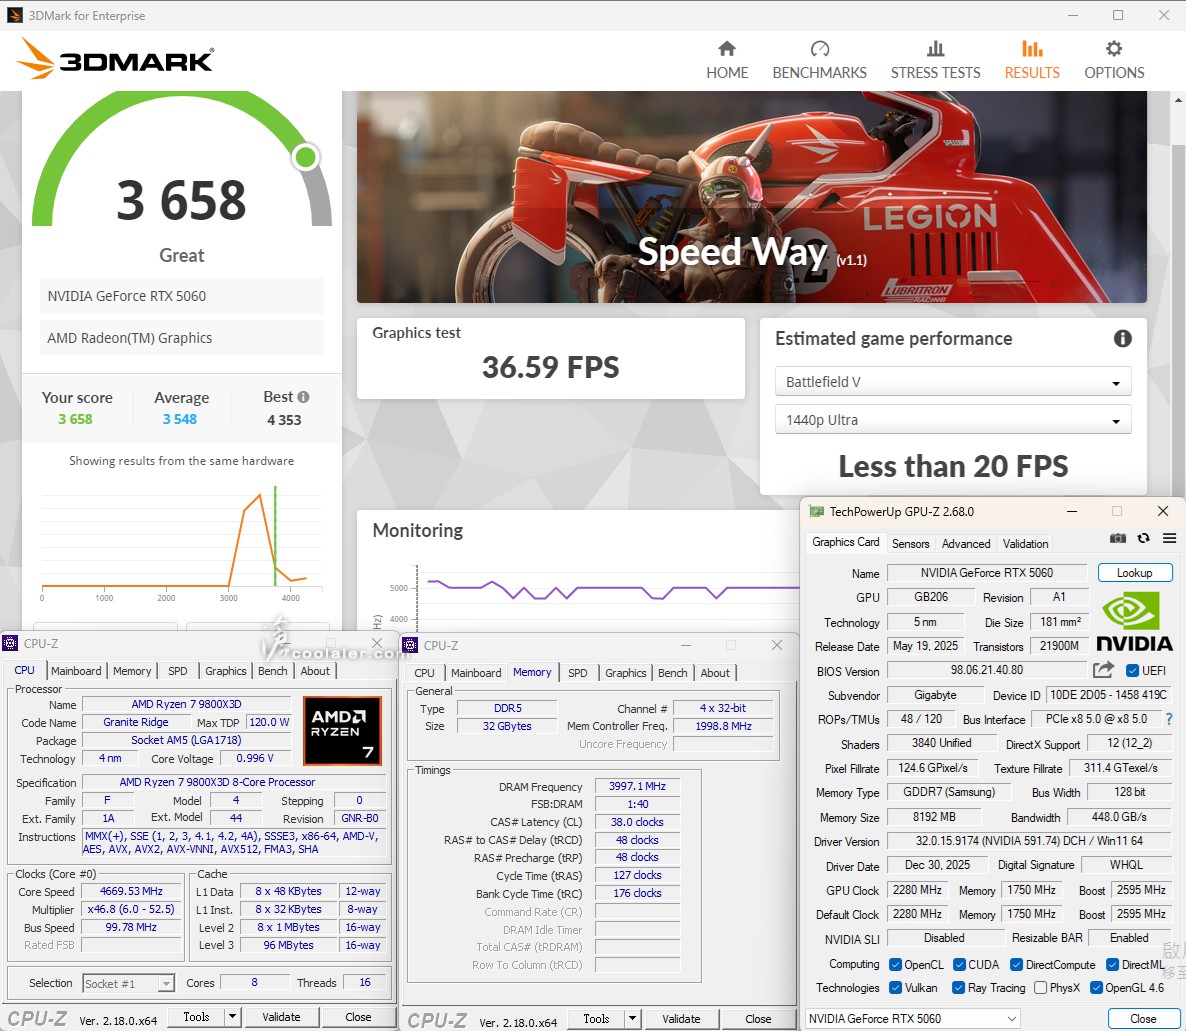This screenshot has width=1186, height=1031.
Task: Click the Lookup button in GPU-Z
Action: pyautogui.click(x=1135, y=573)
